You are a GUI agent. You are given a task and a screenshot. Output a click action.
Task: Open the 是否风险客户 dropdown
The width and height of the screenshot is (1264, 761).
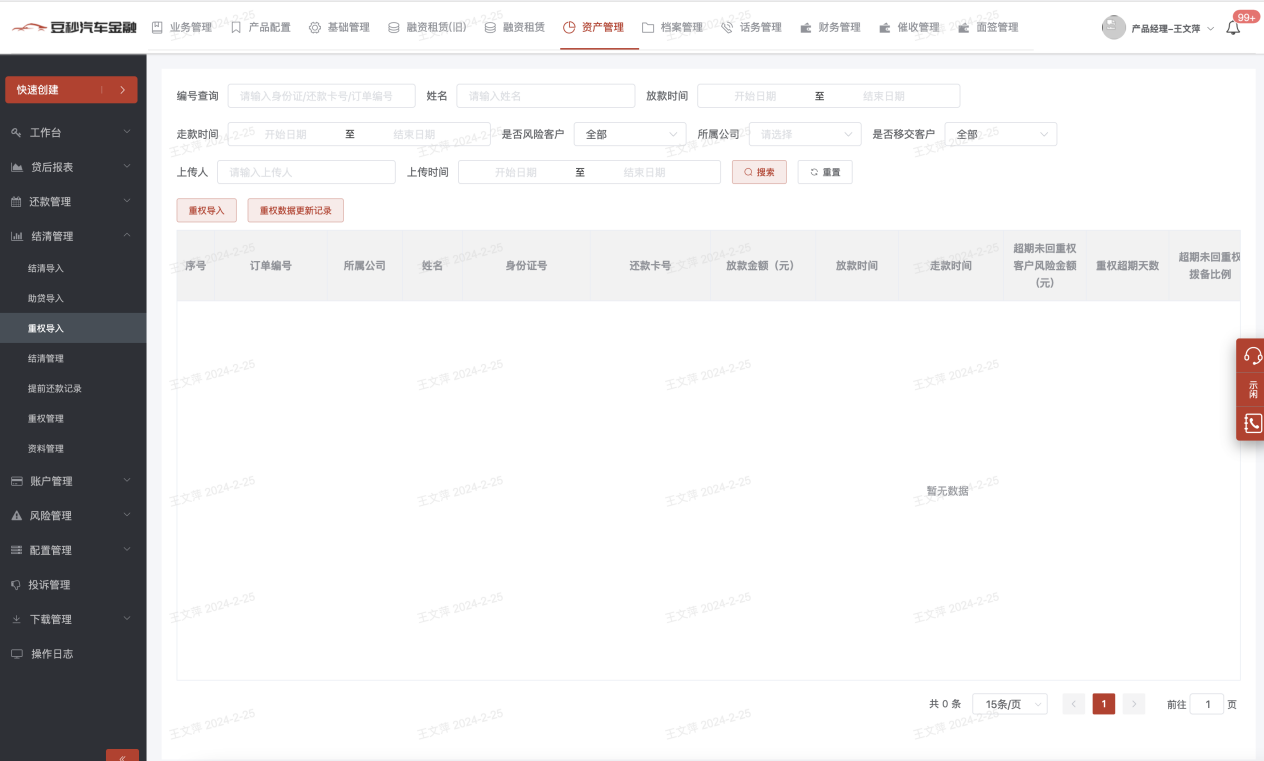click(x=630, y=134)
